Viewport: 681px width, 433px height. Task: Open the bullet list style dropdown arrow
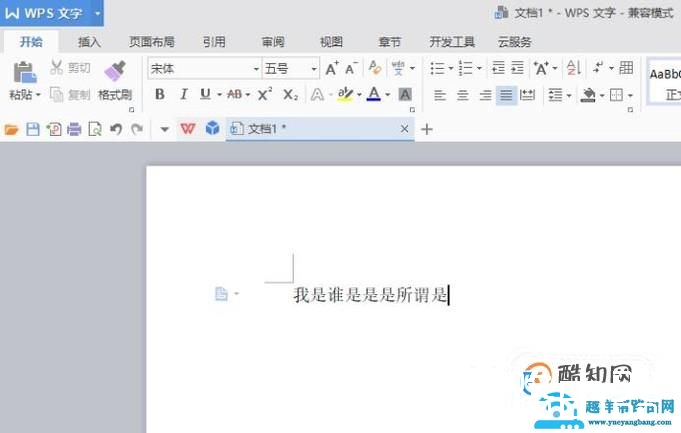tap(450, 68)
